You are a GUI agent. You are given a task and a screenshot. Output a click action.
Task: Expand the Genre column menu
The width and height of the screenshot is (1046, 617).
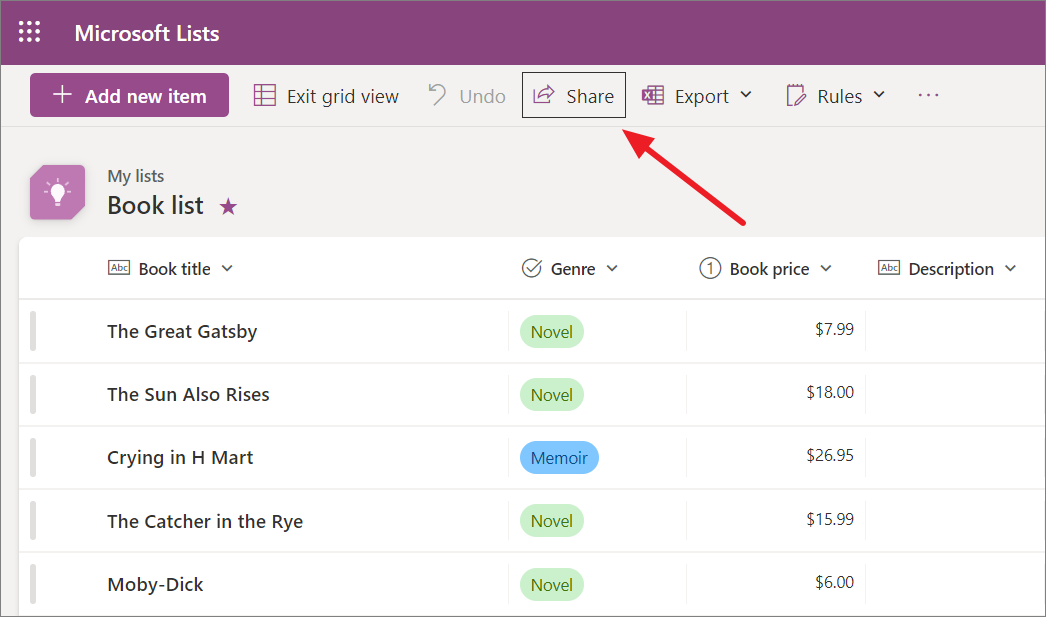click(x=613, y=268)
